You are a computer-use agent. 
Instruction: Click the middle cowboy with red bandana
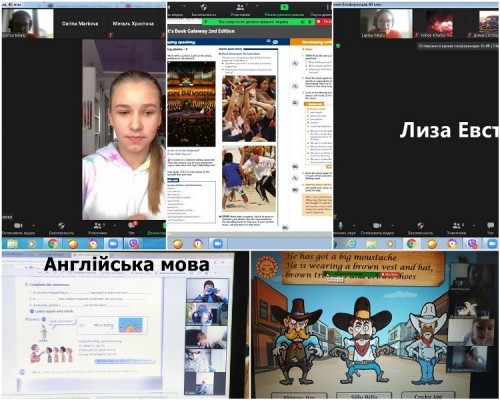click(x=362, y=340)
